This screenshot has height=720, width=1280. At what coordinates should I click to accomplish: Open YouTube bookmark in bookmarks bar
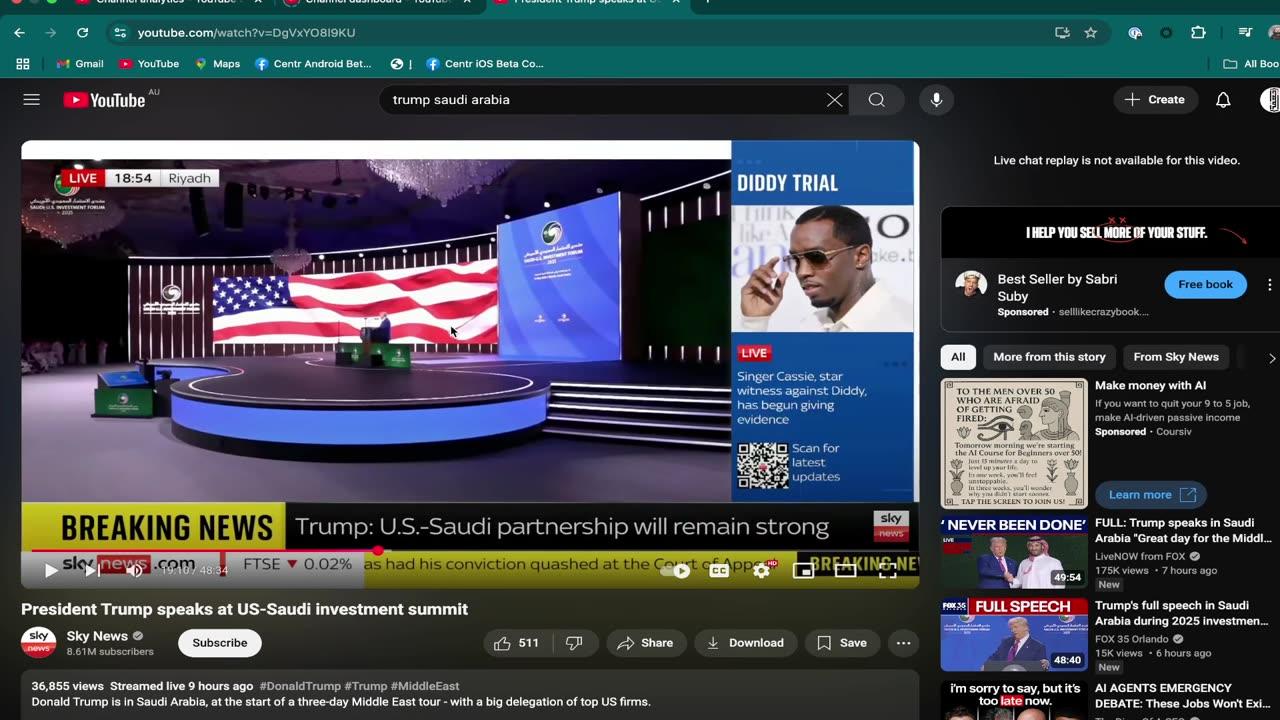(149, 64)
